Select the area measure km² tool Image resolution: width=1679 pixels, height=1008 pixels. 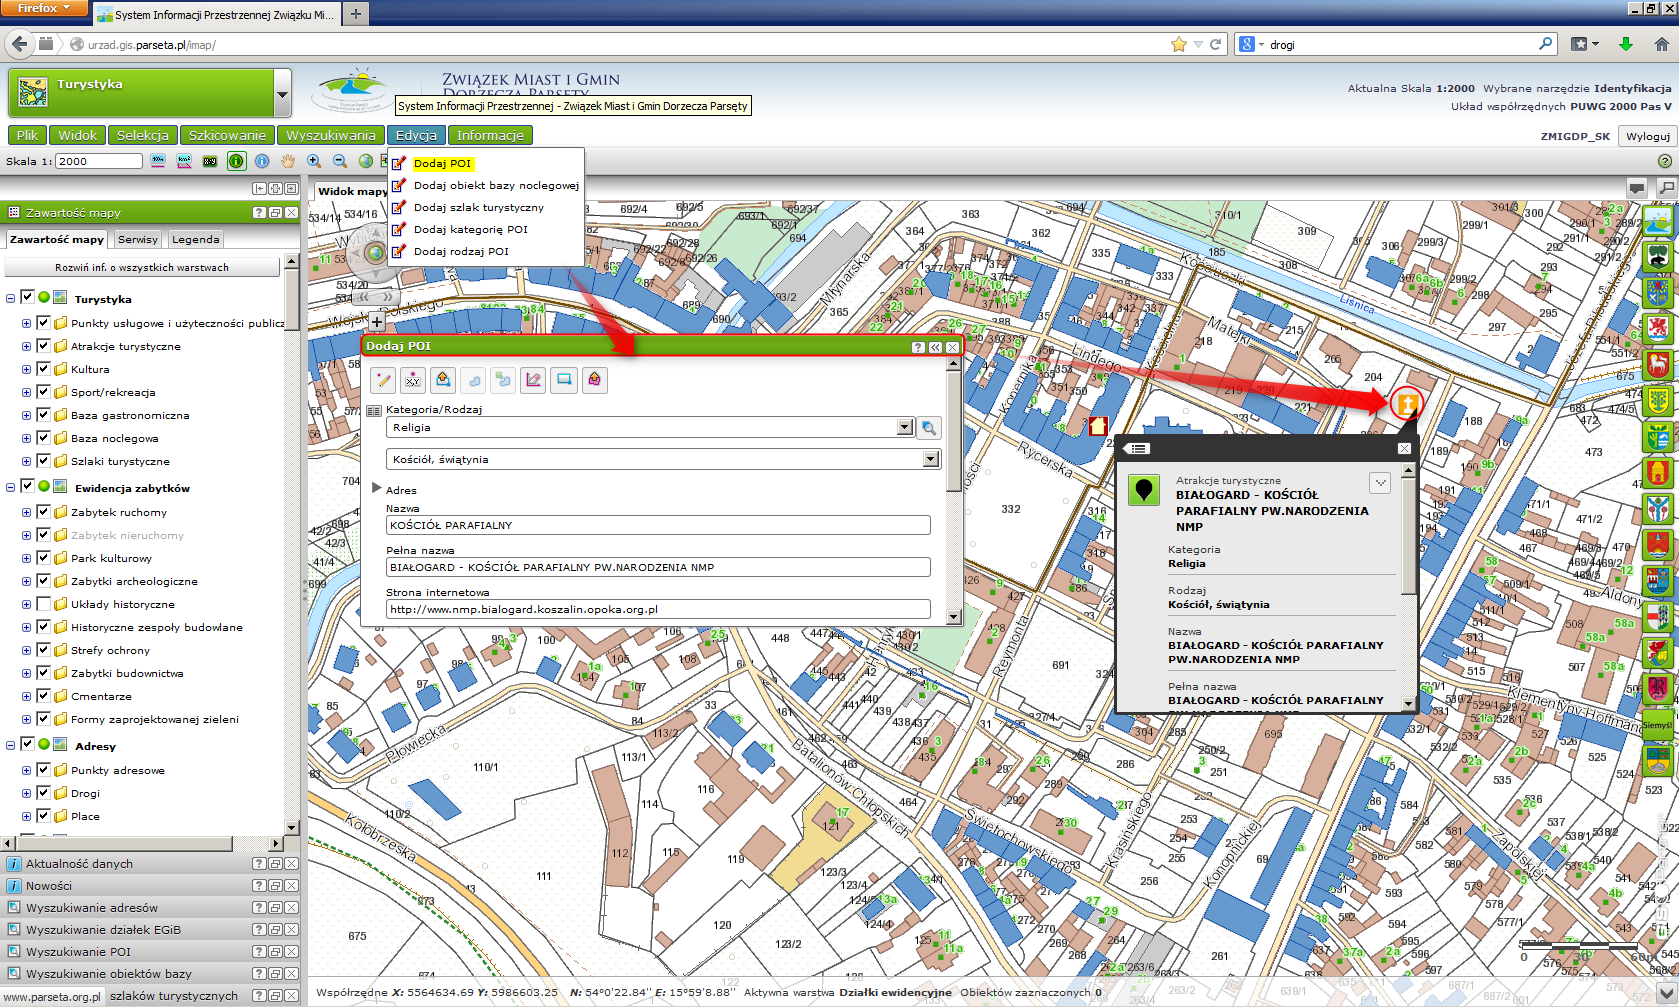click(184, 161)
